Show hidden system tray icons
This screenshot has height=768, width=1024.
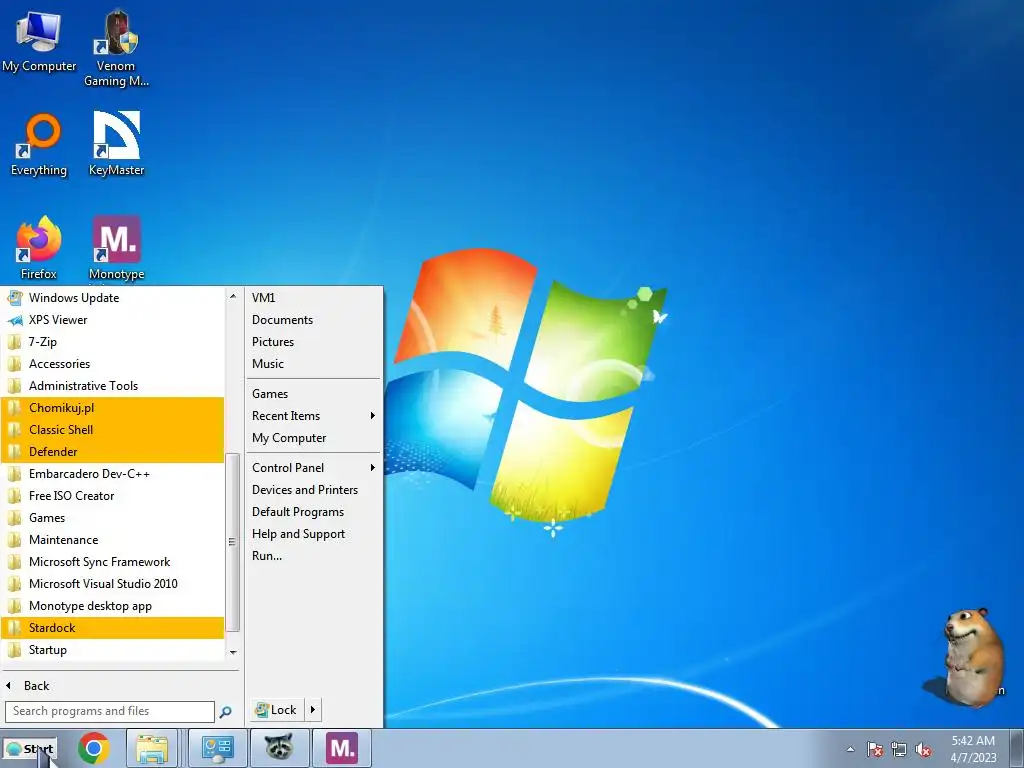[x=850, y=749]
